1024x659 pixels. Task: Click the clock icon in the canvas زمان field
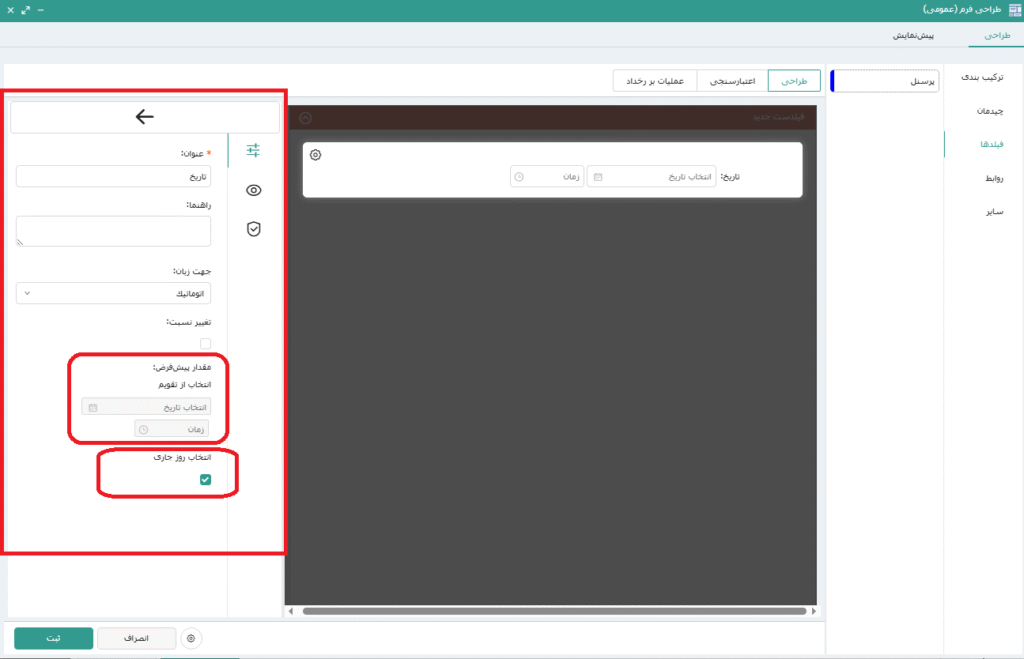[x=518, y=177]
